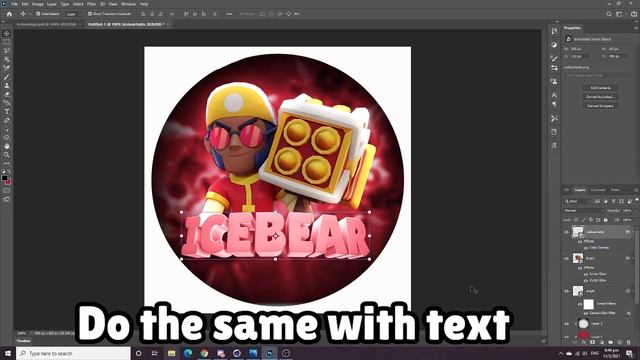This screenshot has height=360, width=640.
Task: Open the Properties panel menu
Action: [636, 28]
